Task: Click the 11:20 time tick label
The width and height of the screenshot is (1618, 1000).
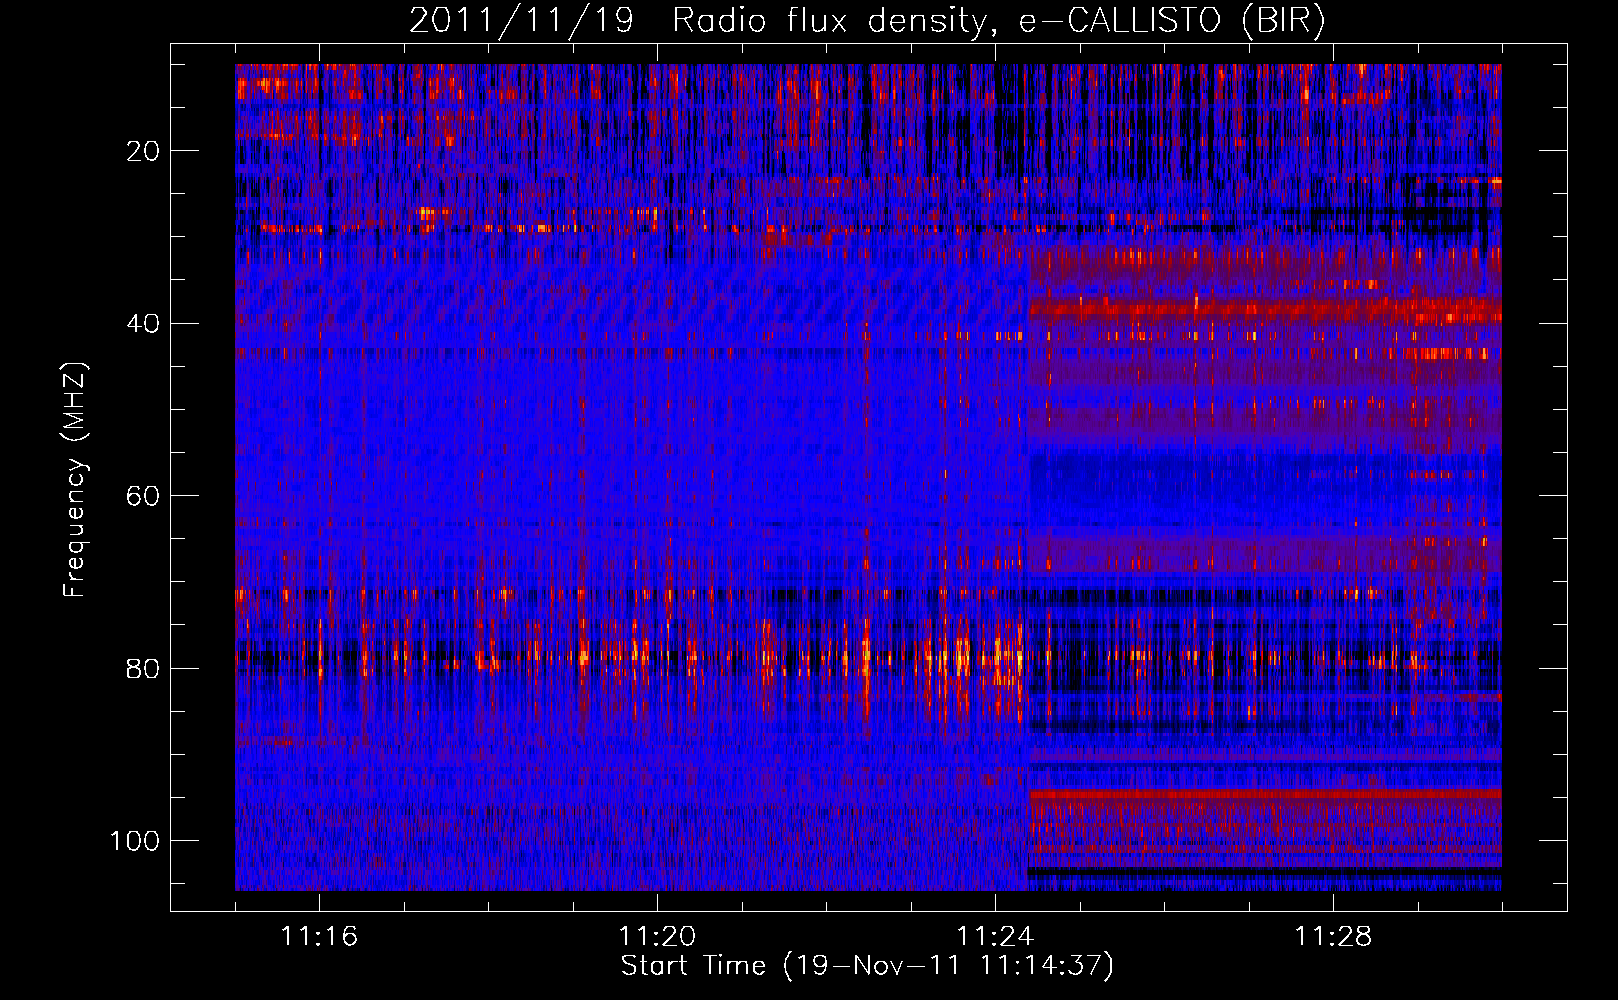Action: [x=657, y=937]
